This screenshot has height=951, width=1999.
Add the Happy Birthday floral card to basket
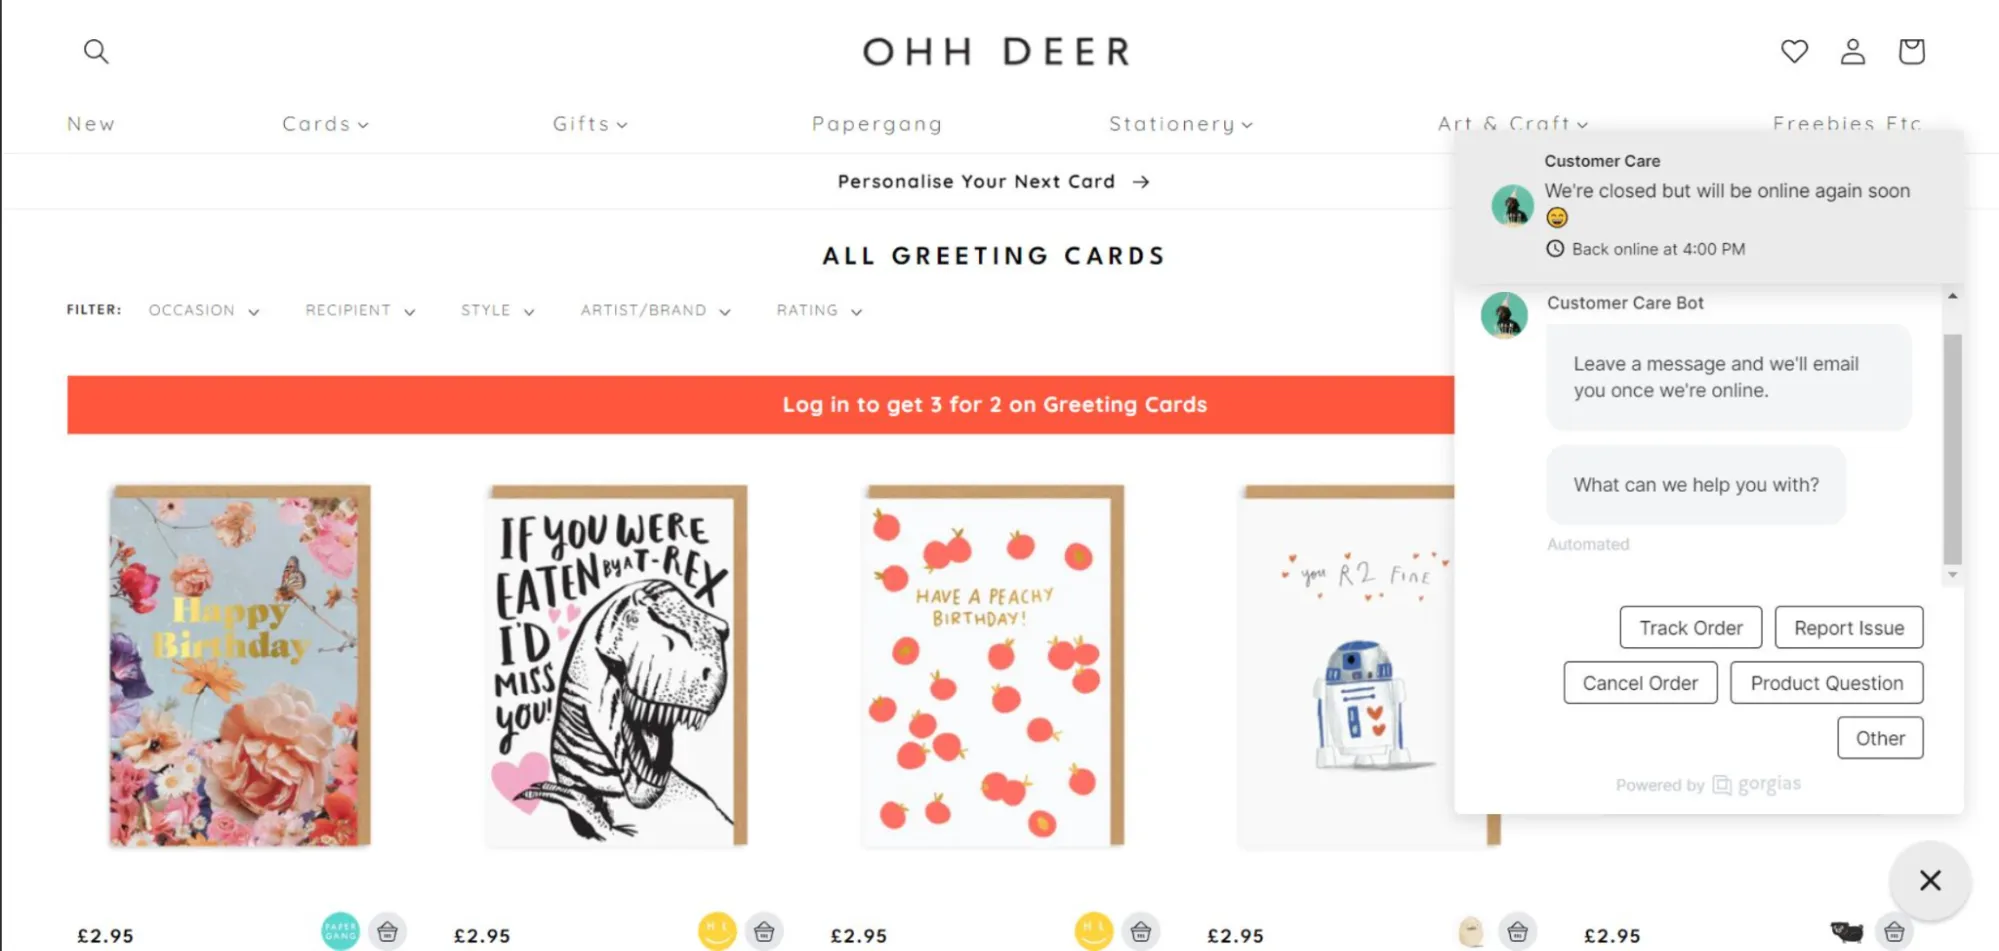(x=387, y=932)
